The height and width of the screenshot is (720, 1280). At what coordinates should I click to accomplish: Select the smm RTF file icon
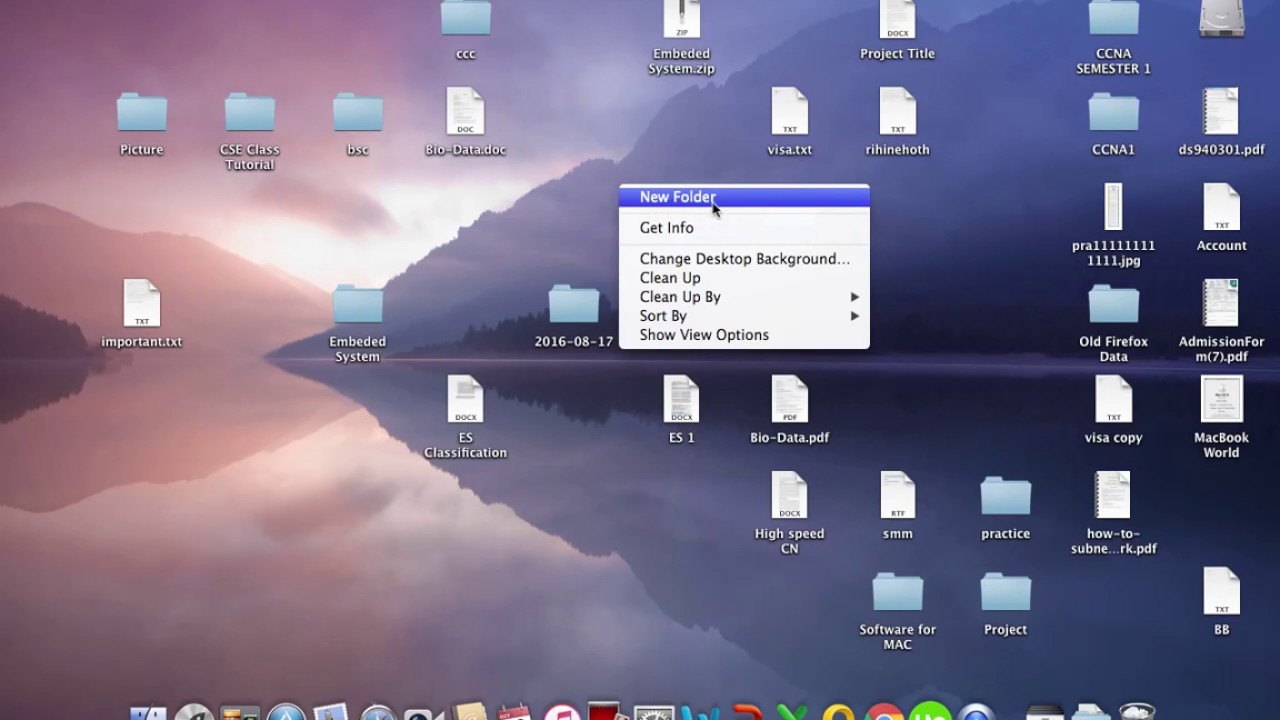click(898, 495)
